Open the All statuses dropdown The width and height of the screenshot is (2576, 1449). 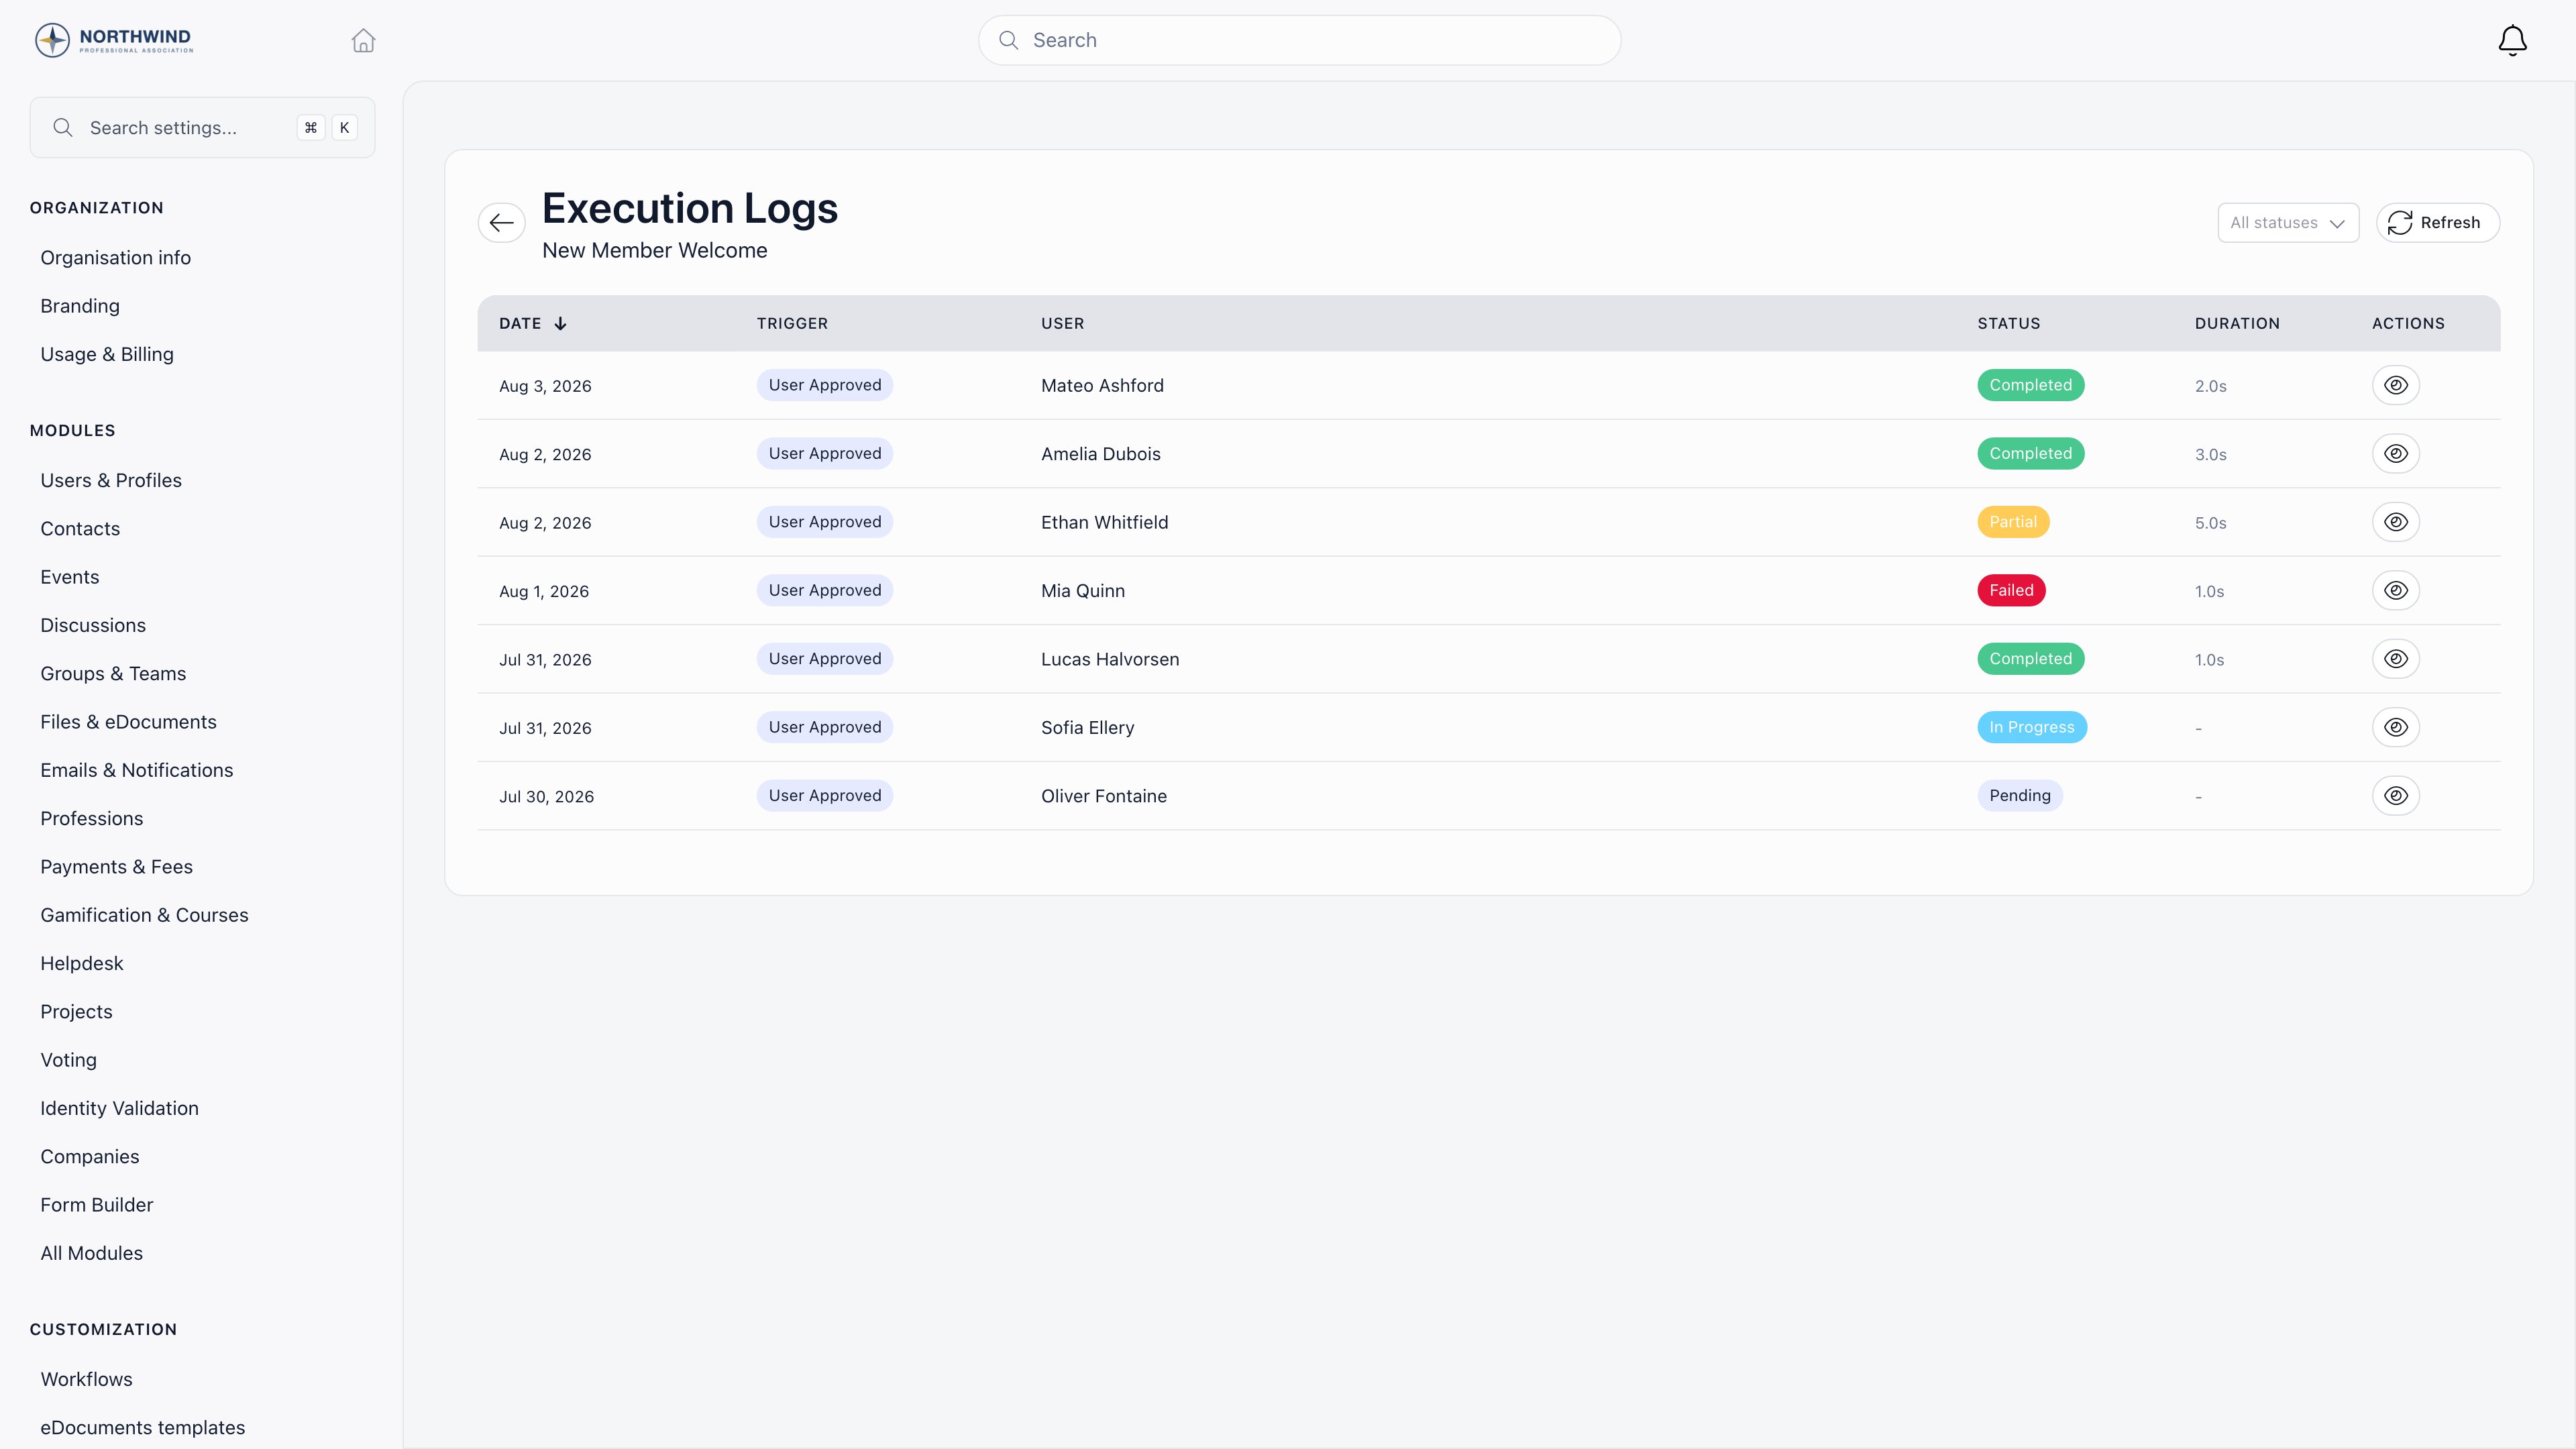pos(2288,222)
